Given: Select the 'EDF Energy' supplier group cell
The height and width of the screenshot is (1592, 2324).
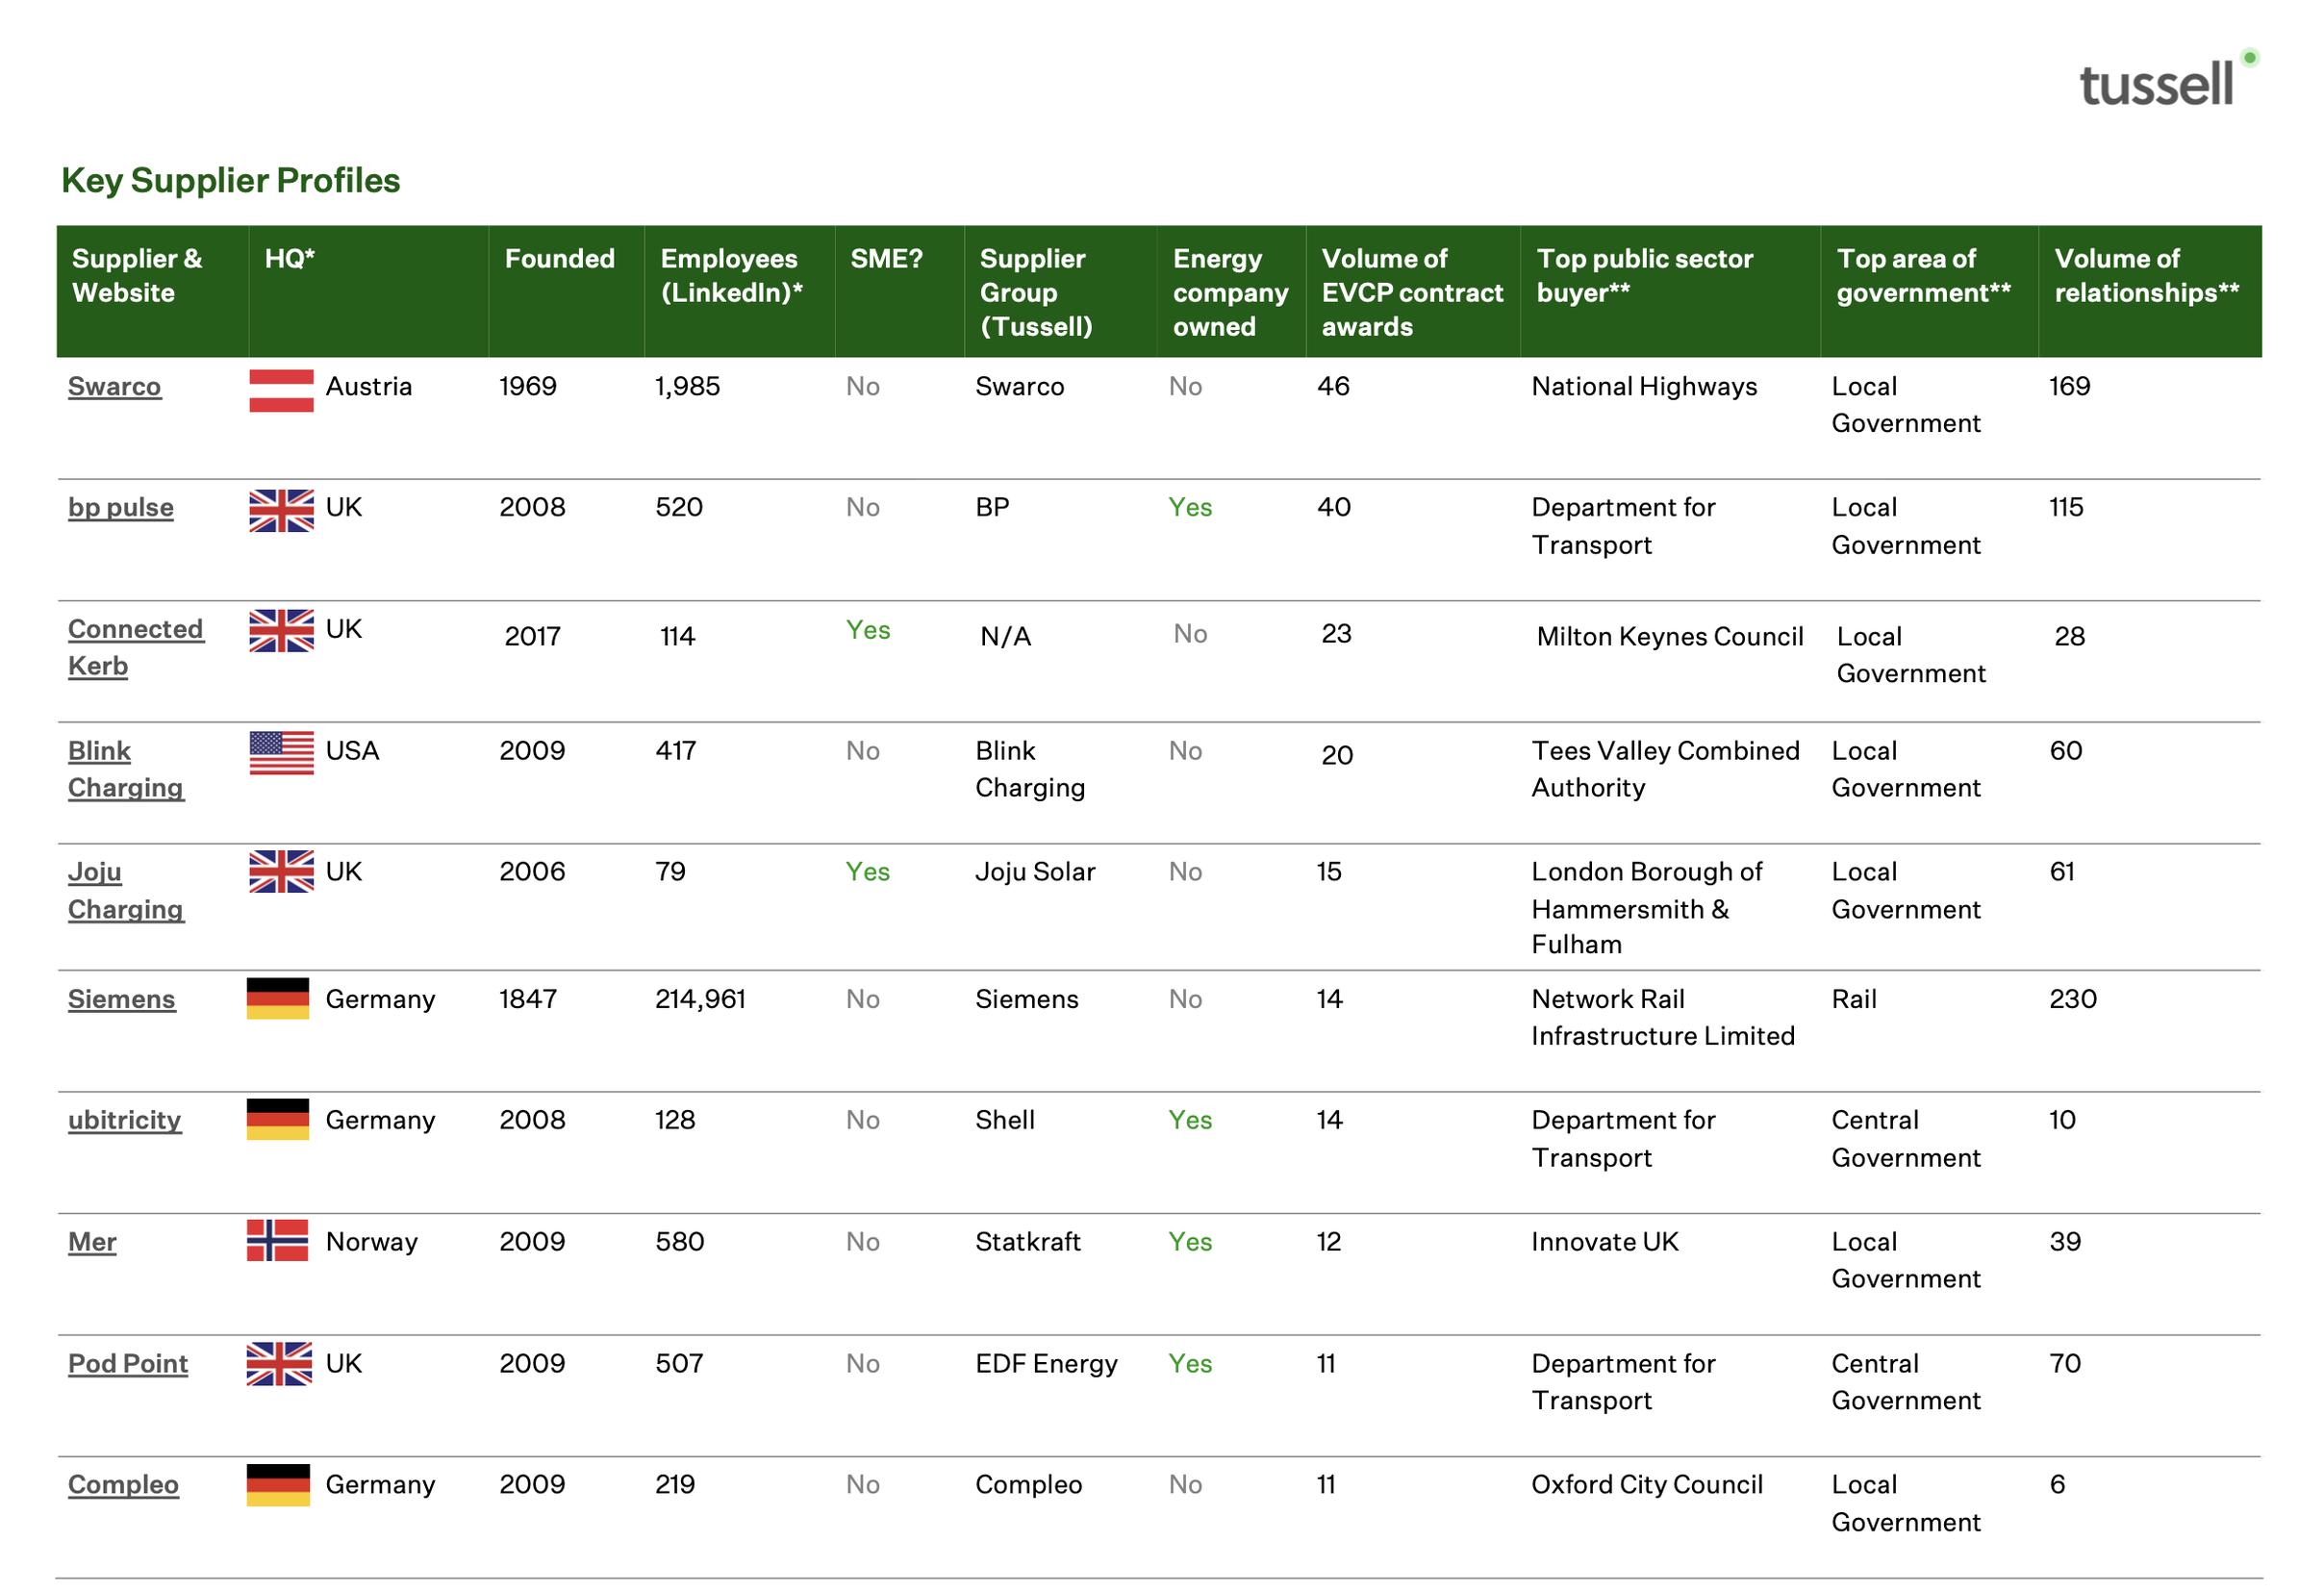Looking at the screenshot, I should 1047,1364.
